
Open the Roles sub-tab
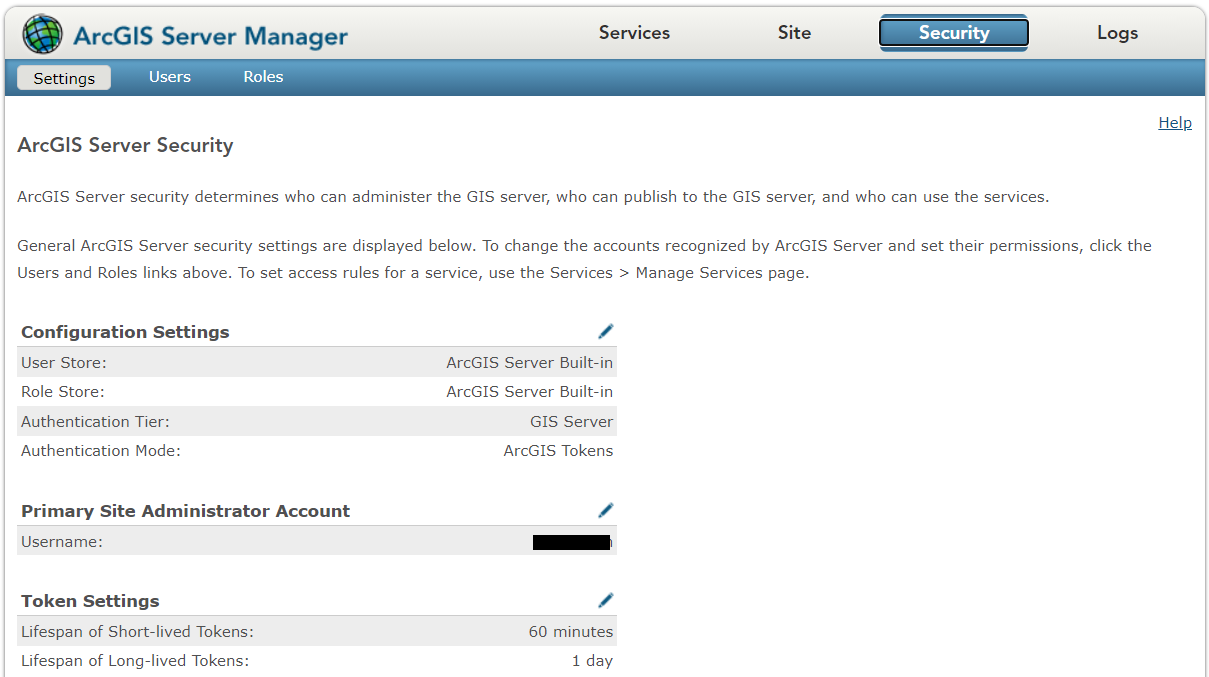point(263,77)
